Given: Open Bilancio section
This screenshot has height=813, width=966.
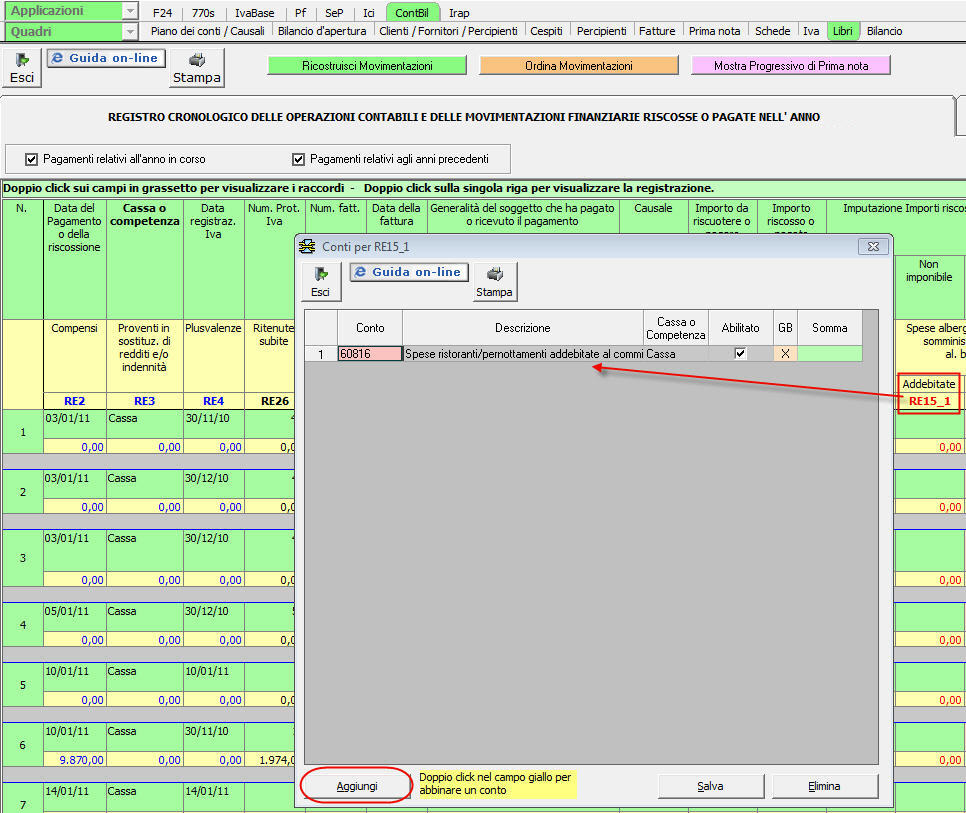Looking at the screenshot, I should [884, 31].
